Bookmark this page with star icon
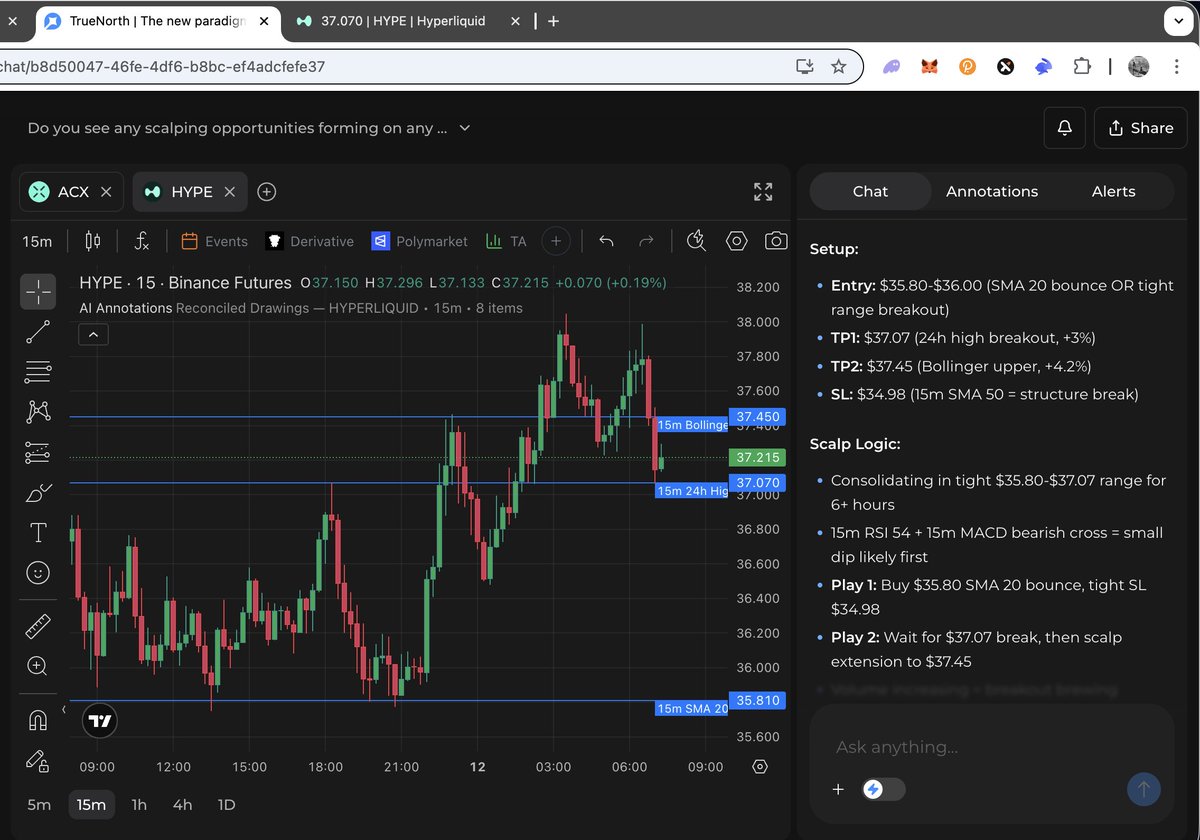Screen dimensions: 1200x840 click(838, 66)
